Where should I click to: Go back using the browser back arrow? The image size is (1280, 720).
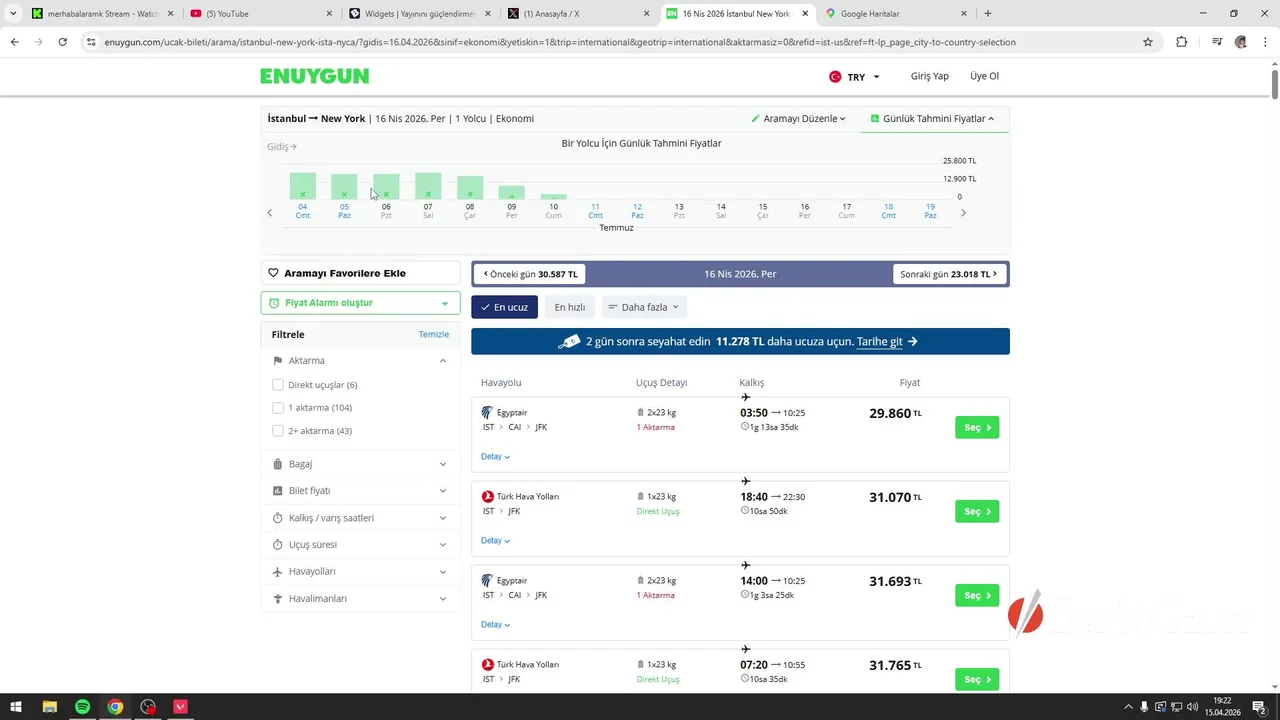click(x=14, y=42)
